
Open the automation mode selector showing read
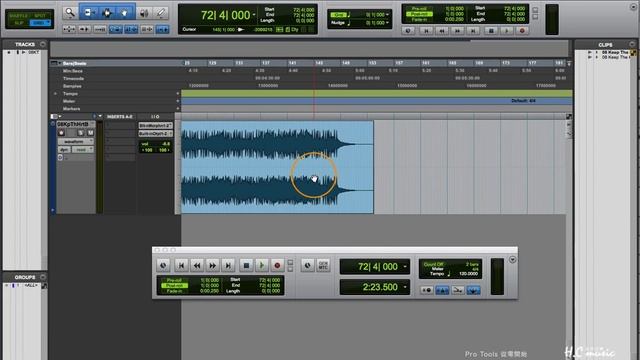coord(83,149)
